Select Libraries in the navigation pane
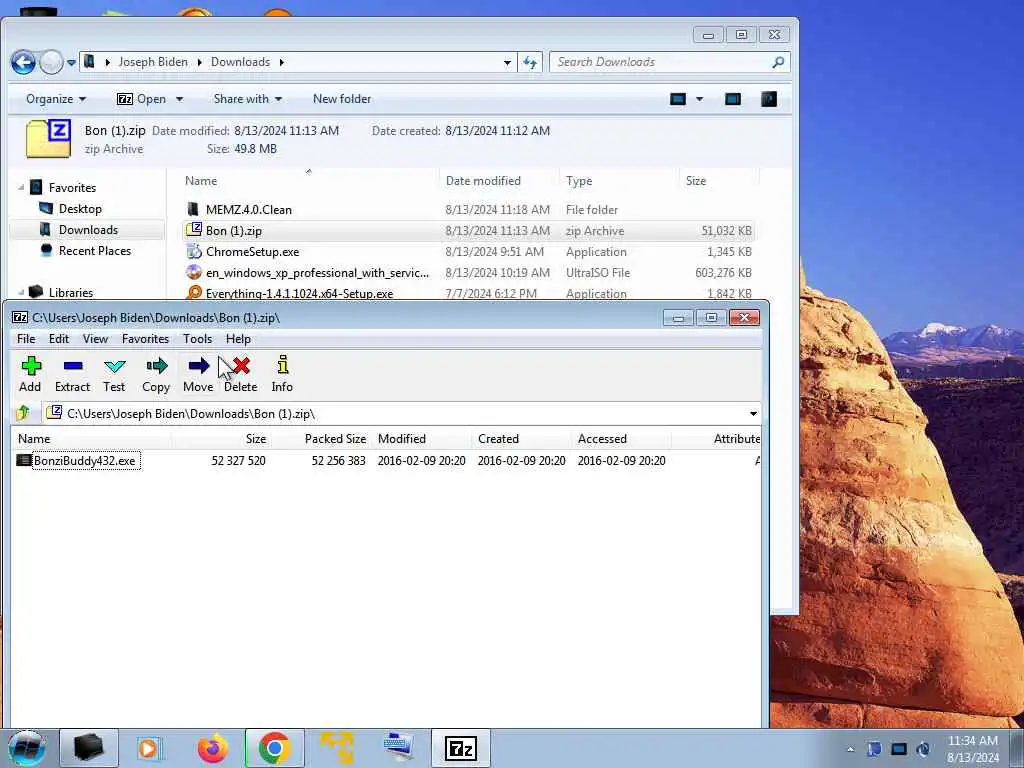The image size is (1024, 768). (71, 293)
